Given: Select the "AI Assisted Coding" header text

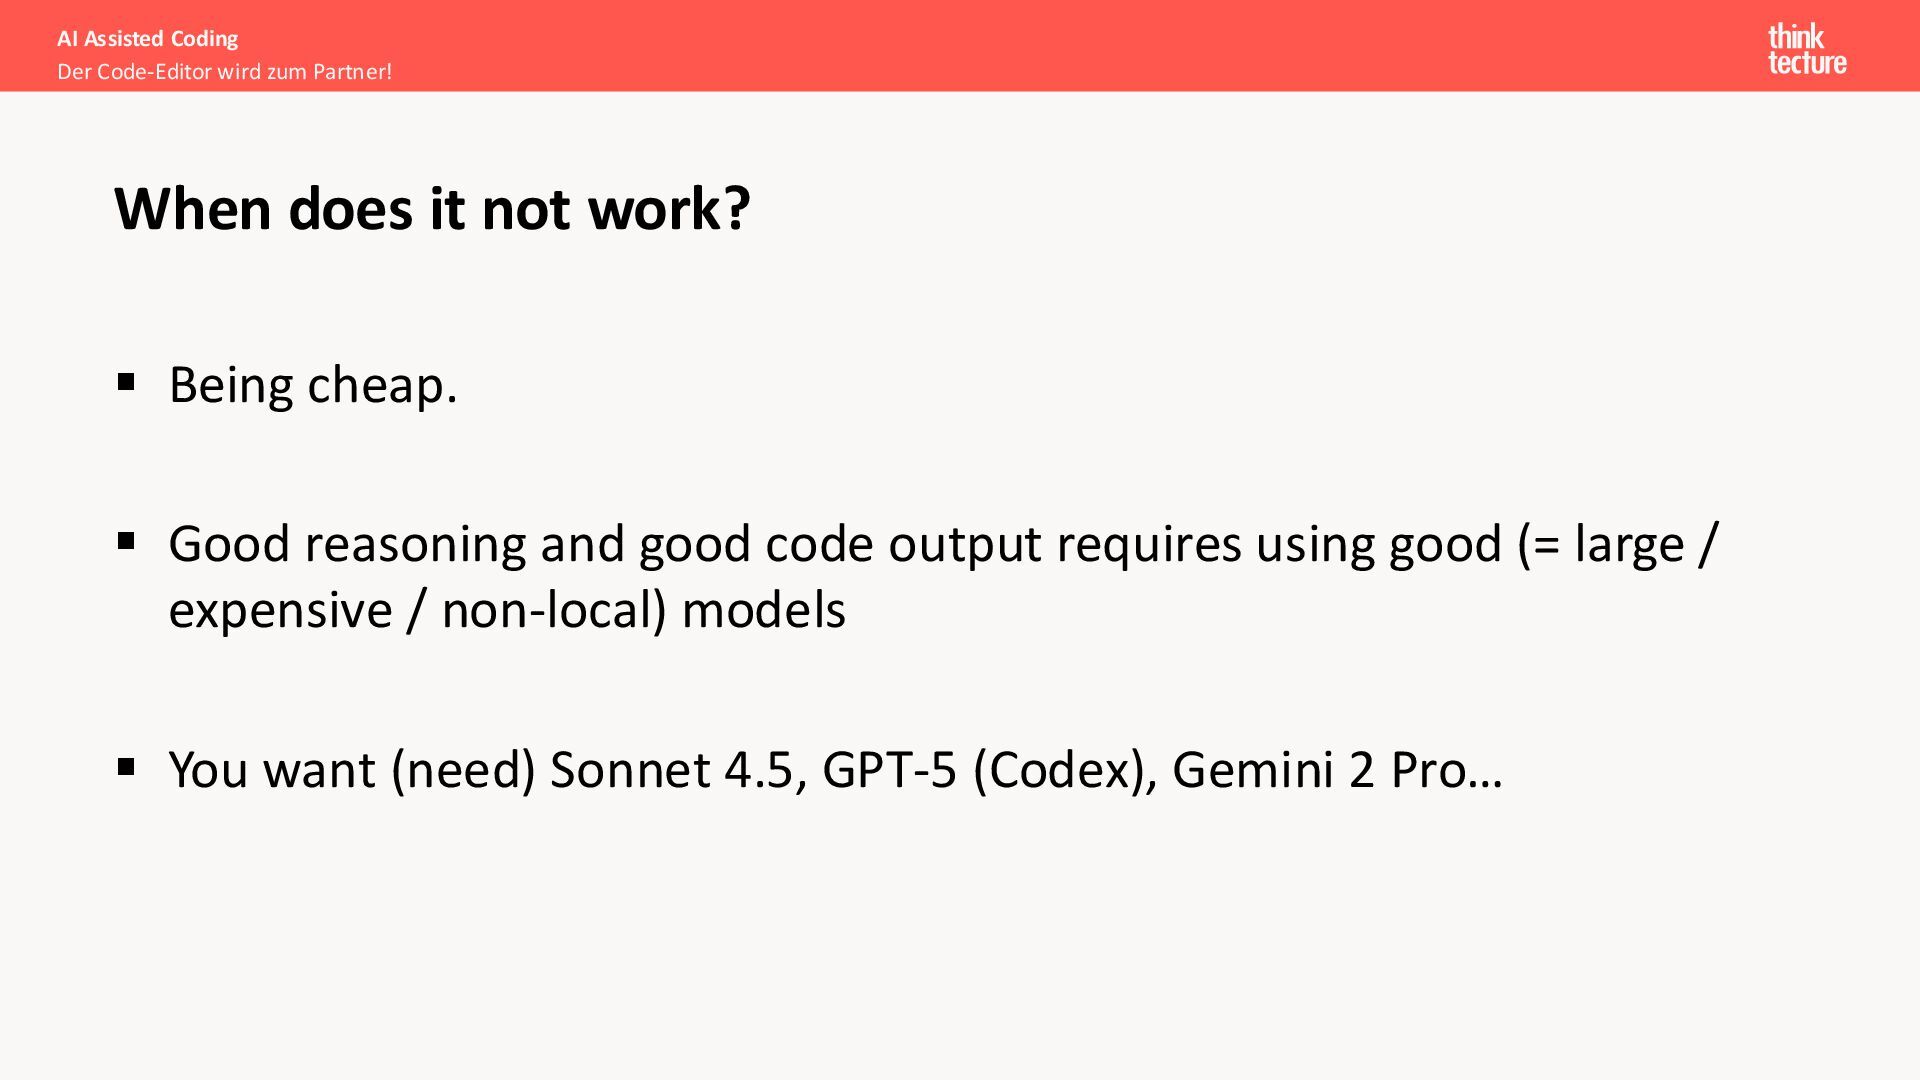Looking at the screenshot, I should point(148,38).
